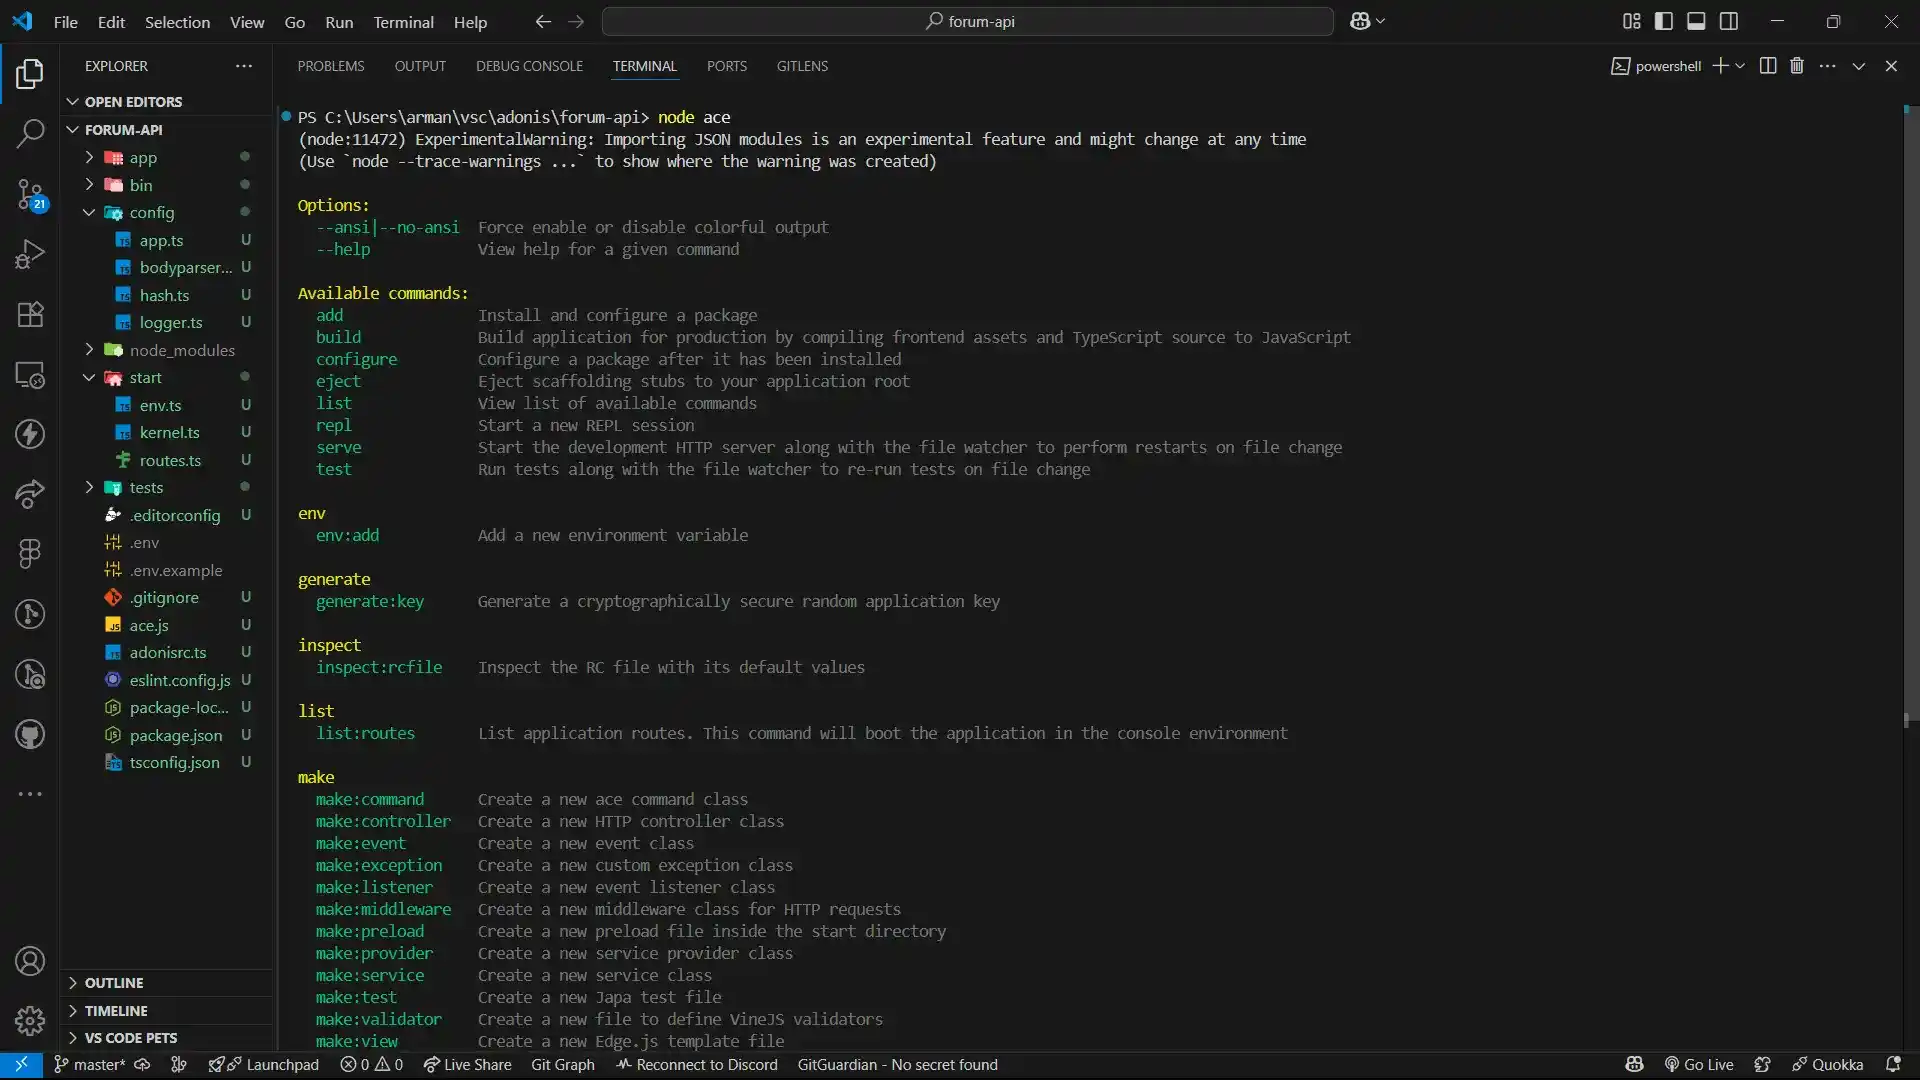This screenshot has height=1080, width=1920.
Task: Show additional views ellipsis in activity bar
Action: pyautogui.click(x=30, y=794)
